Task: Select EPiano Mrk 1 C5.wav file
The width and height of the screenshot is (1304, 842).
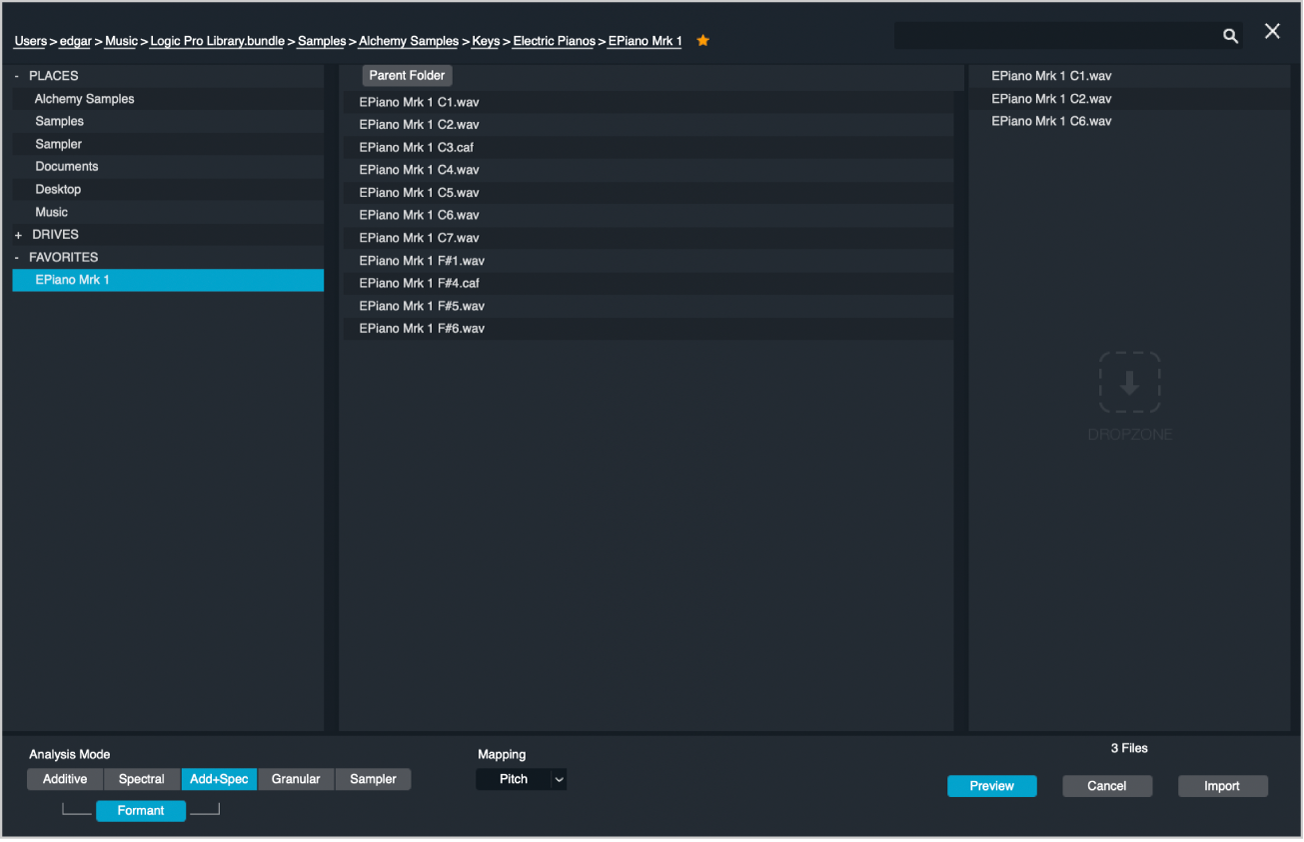Action: (648, 193)
